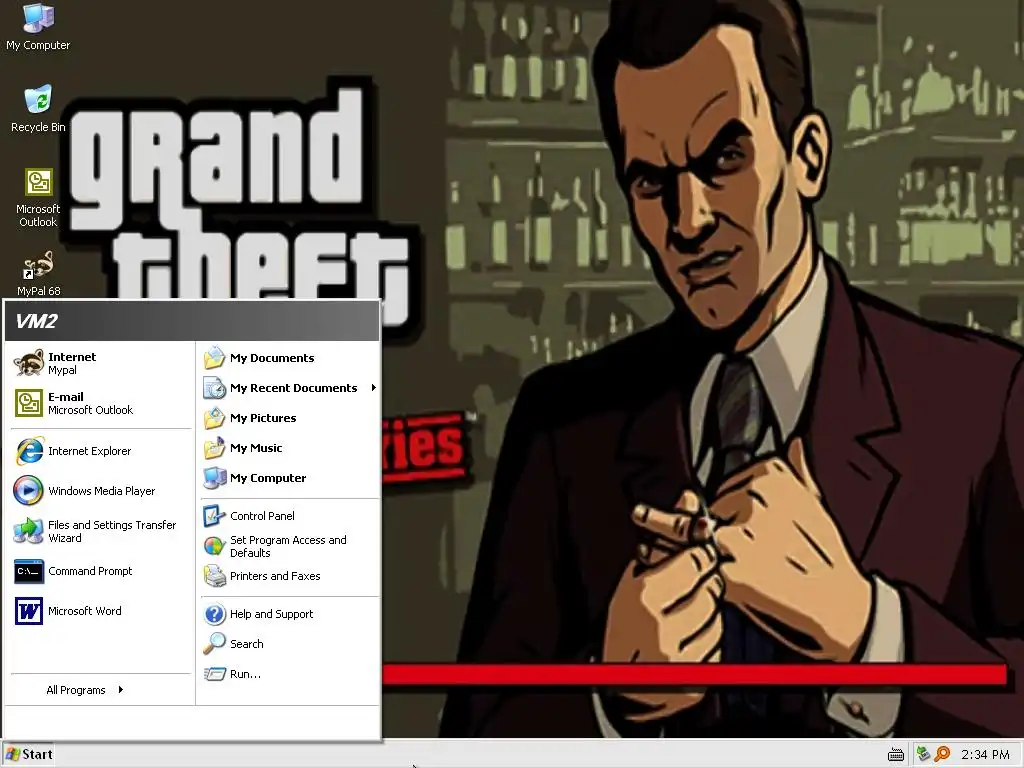Launch Windows Media Player via its label
Image resolution: width=1024 pixels, height=768 pixels.
(101, 491)
